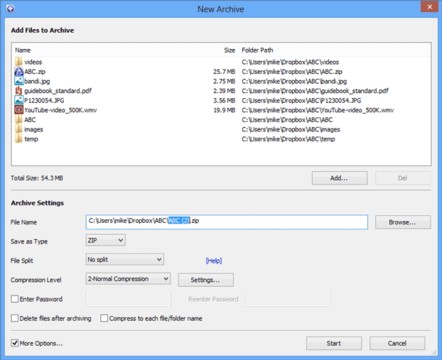Screen dimensions: 442x360
Task: Select the videos folder icon
Action: click(19, 62)
